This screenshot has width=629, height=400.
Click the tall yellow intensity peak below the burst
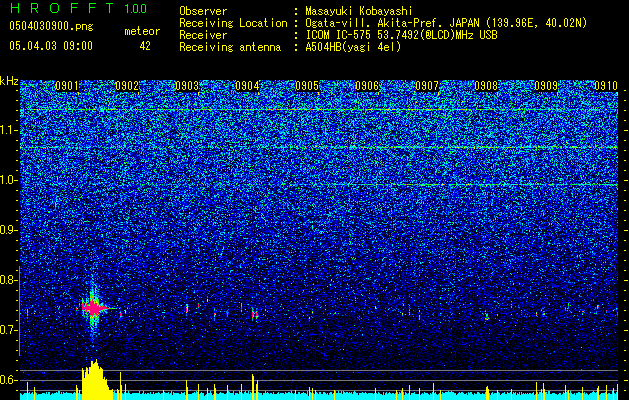[95, 380]
